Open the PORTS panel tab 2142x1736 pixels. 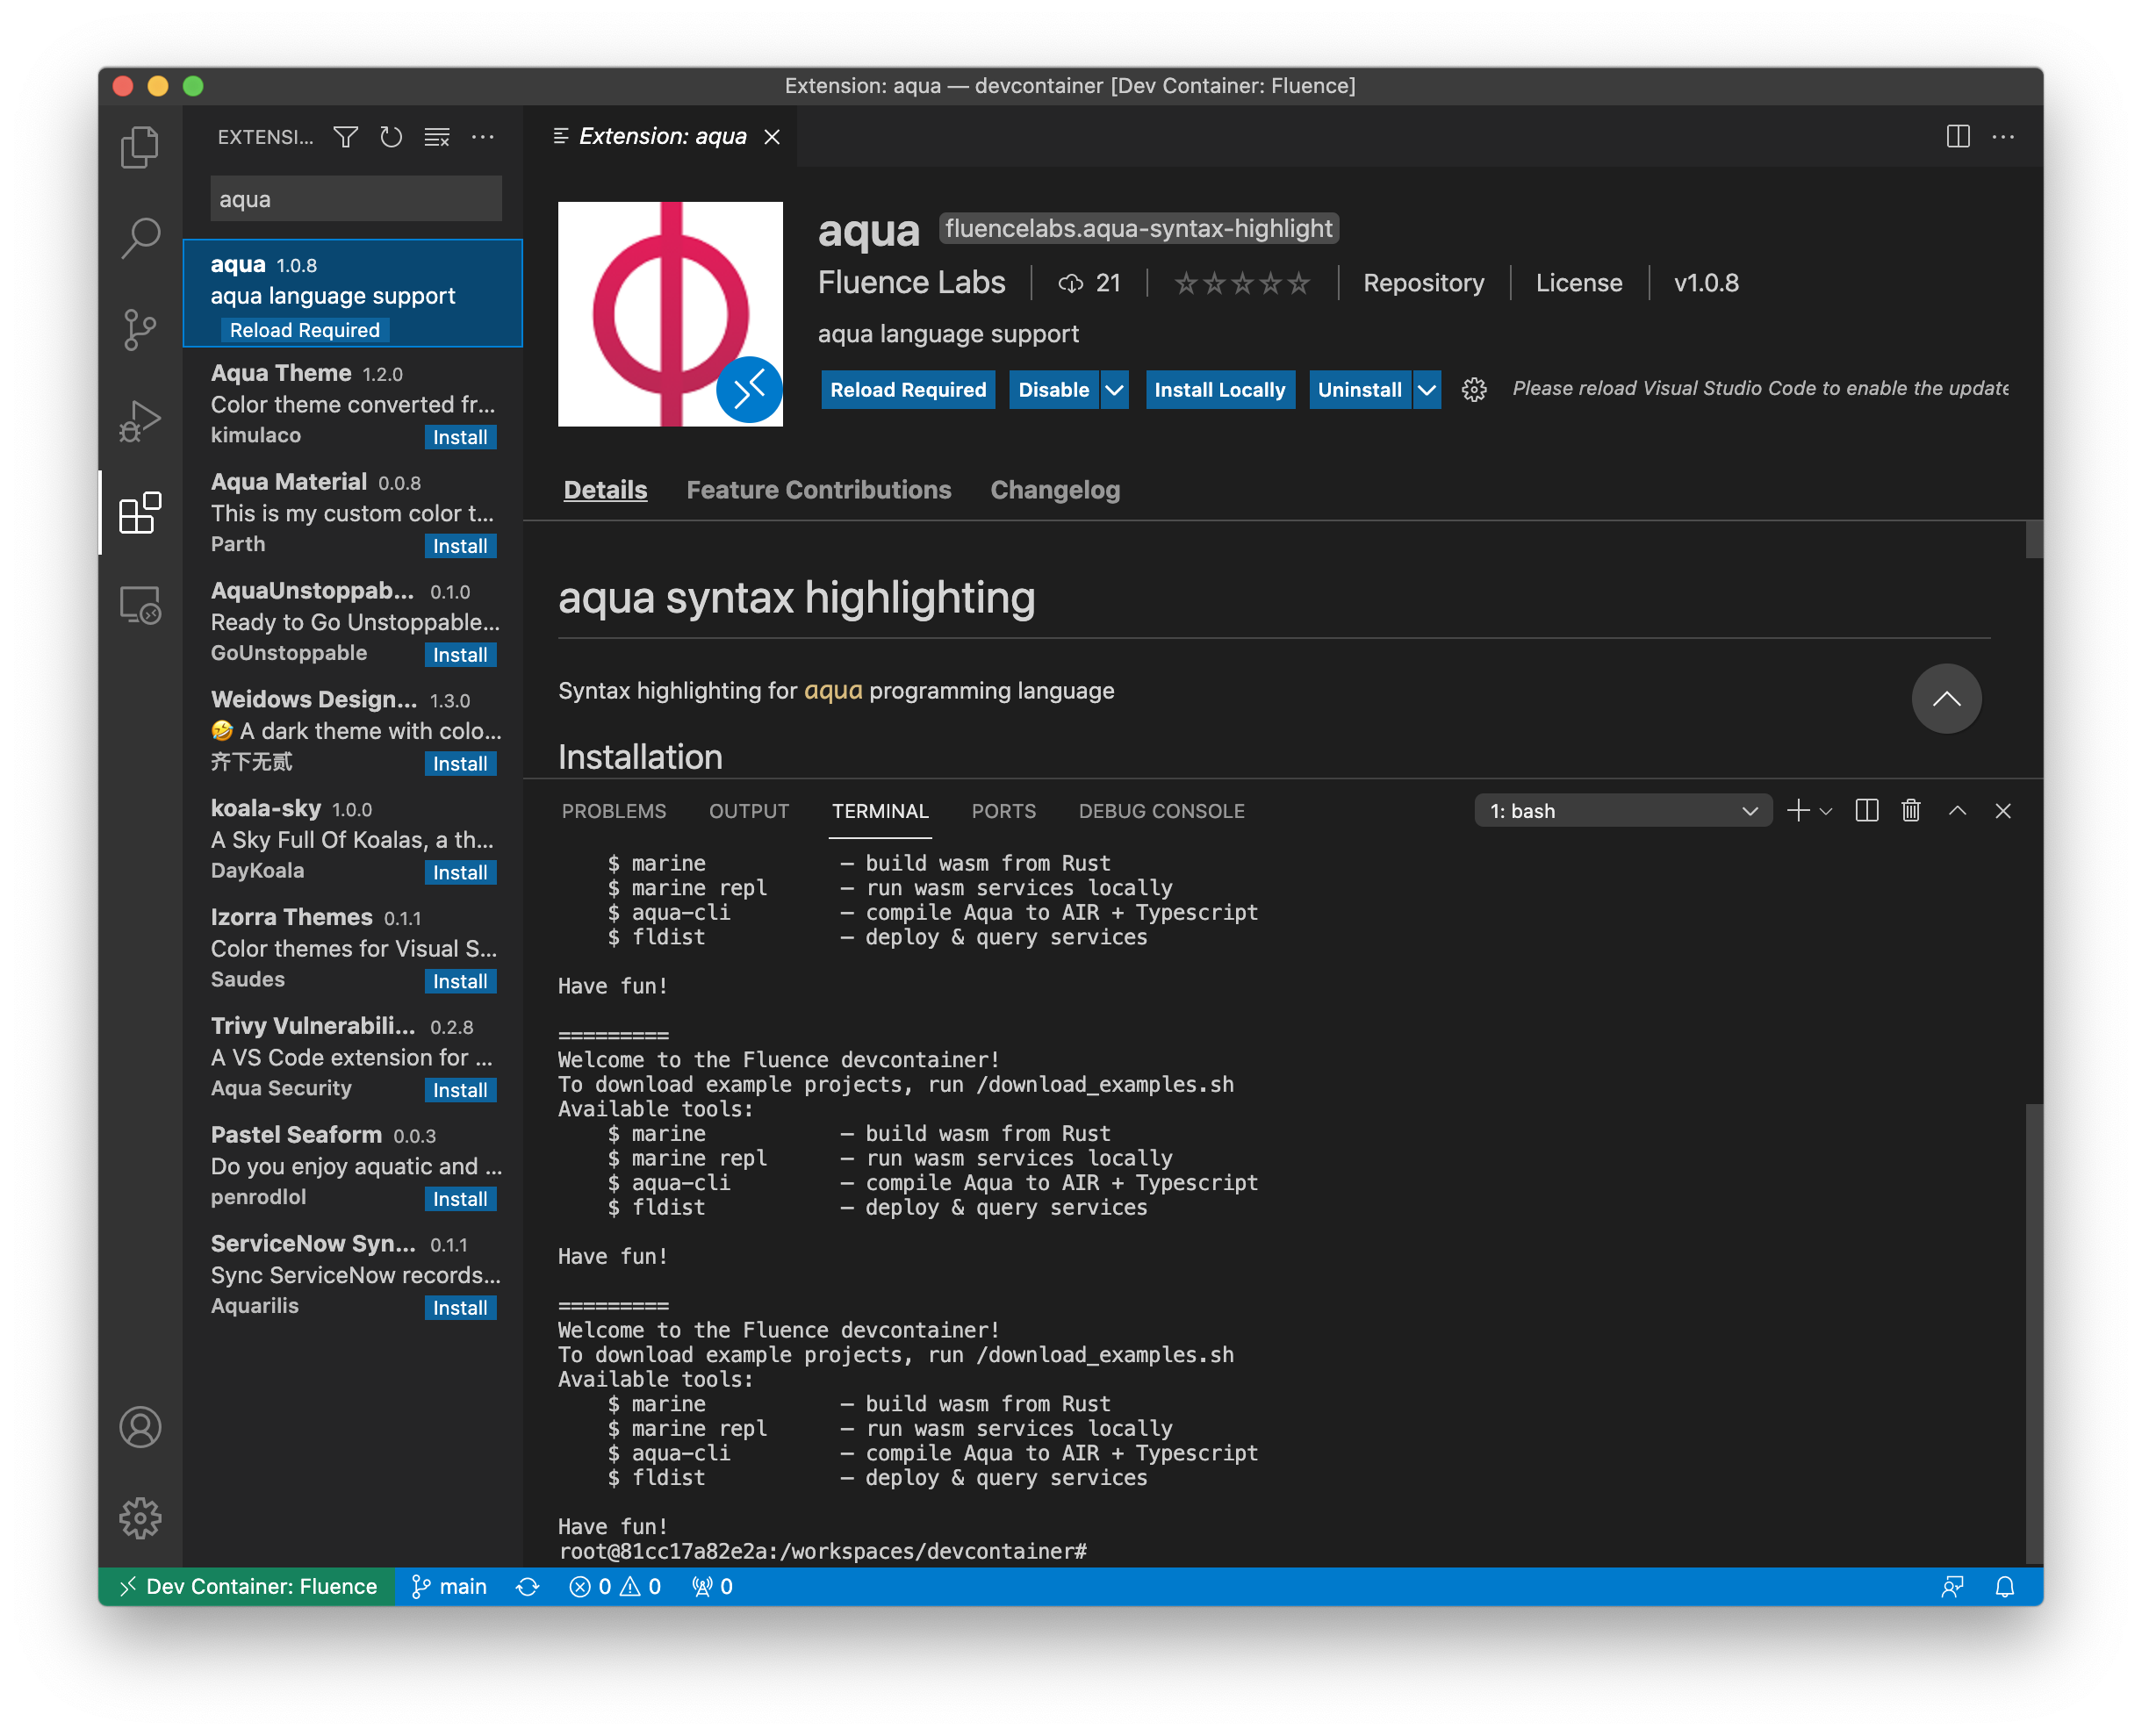tap(1003, 811)
